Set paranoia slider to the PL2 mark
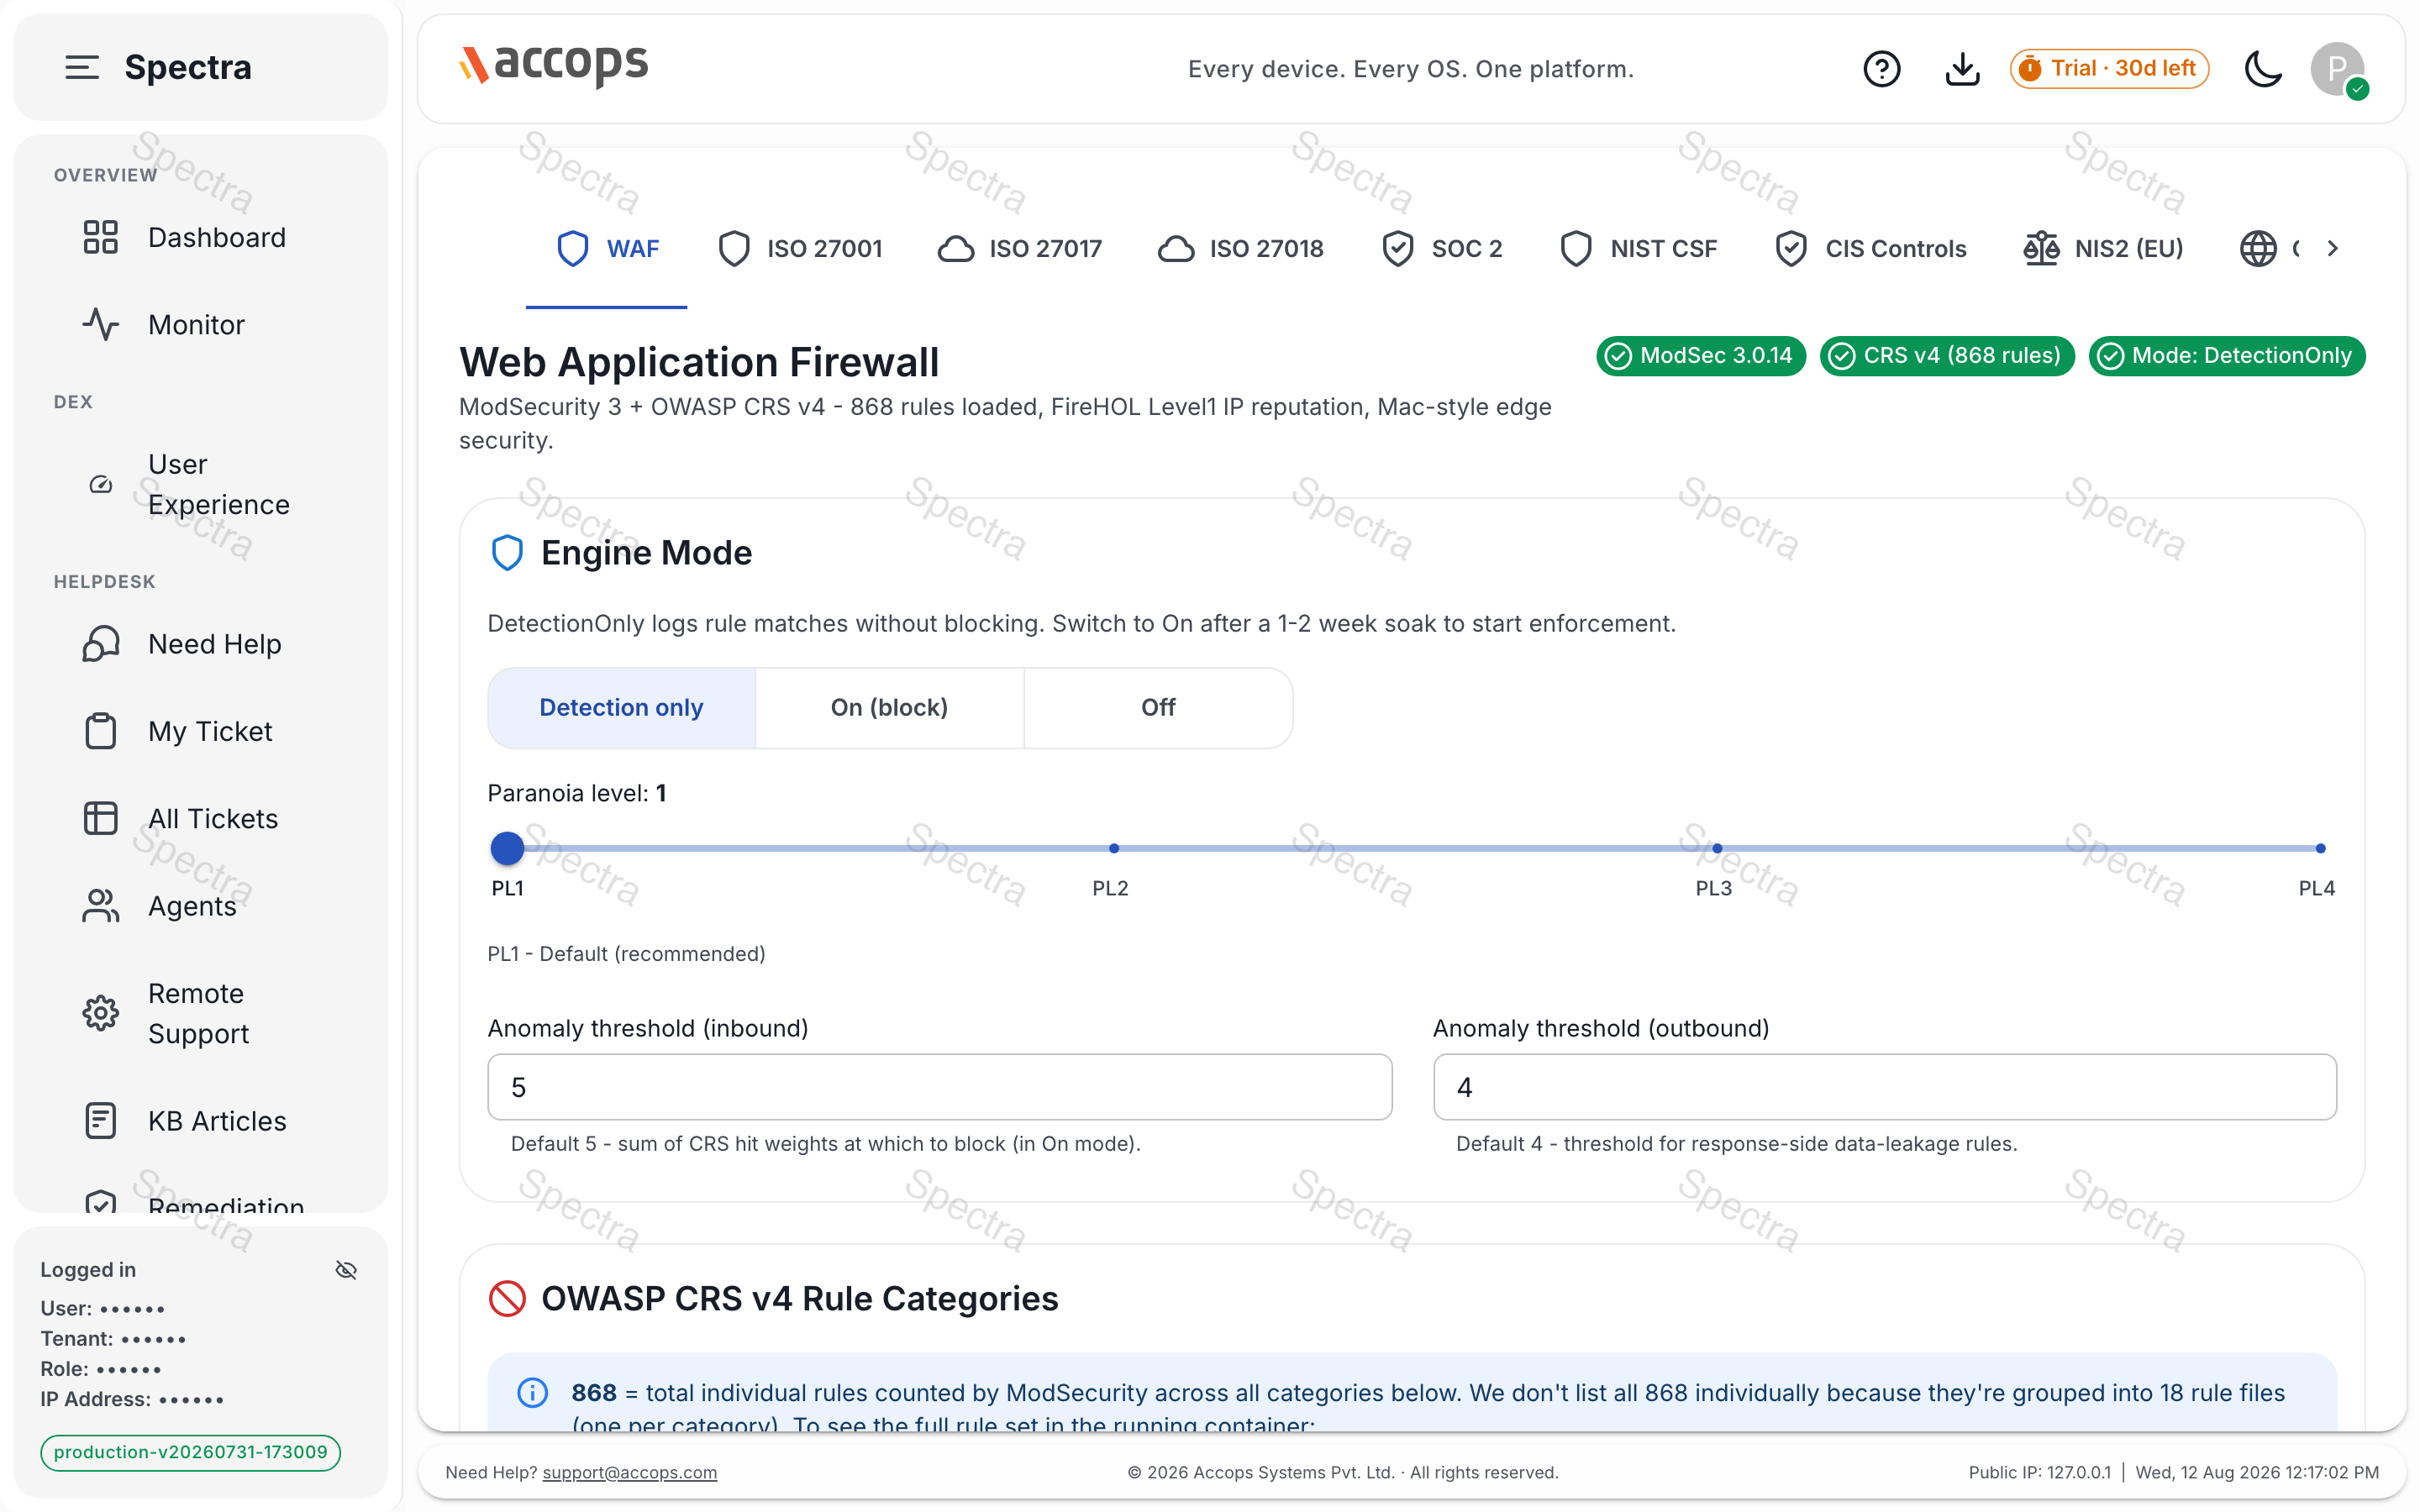Screen dimensions: 2420x1512 (x=1114, y=848)
